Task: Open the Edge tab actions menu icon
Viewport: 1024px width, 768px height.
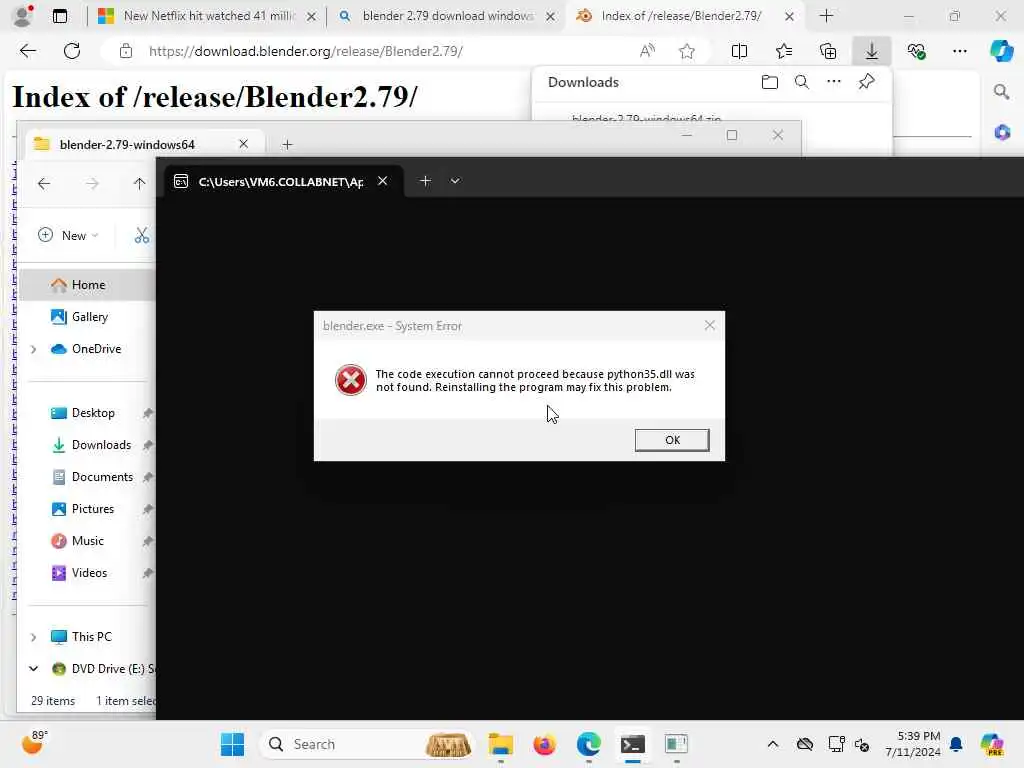Action: [60, 16]
